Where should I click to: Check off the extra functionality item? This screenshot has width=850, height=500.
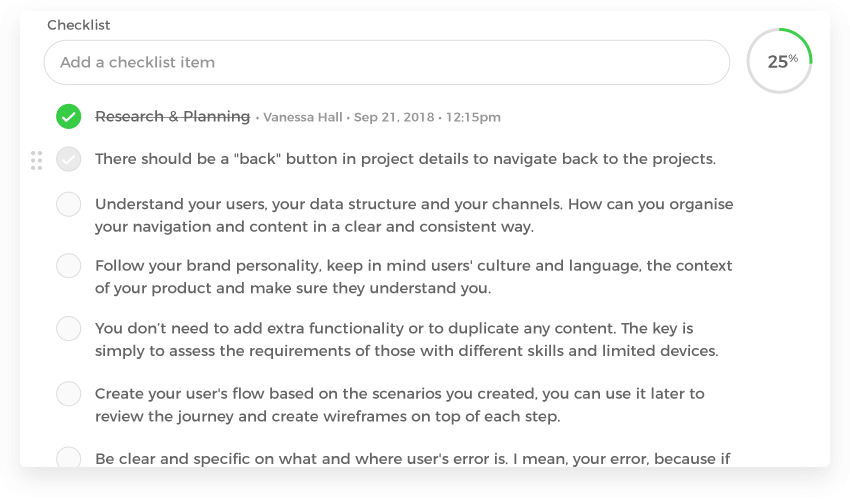(68, 328)
